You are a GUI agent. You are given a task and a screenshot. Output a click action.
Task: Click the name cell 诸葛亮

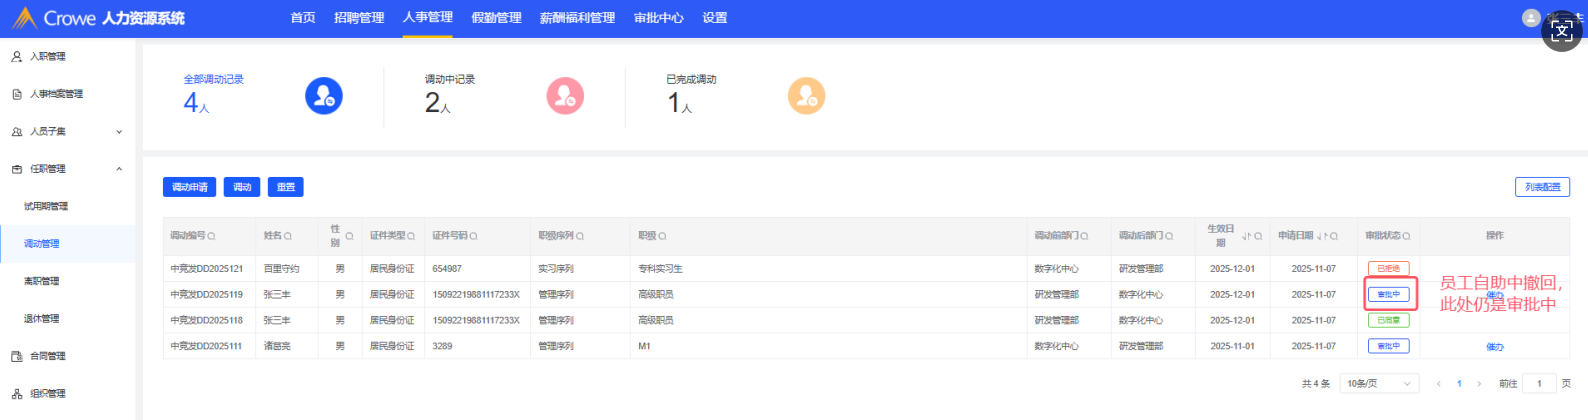(x=277, y=346)
